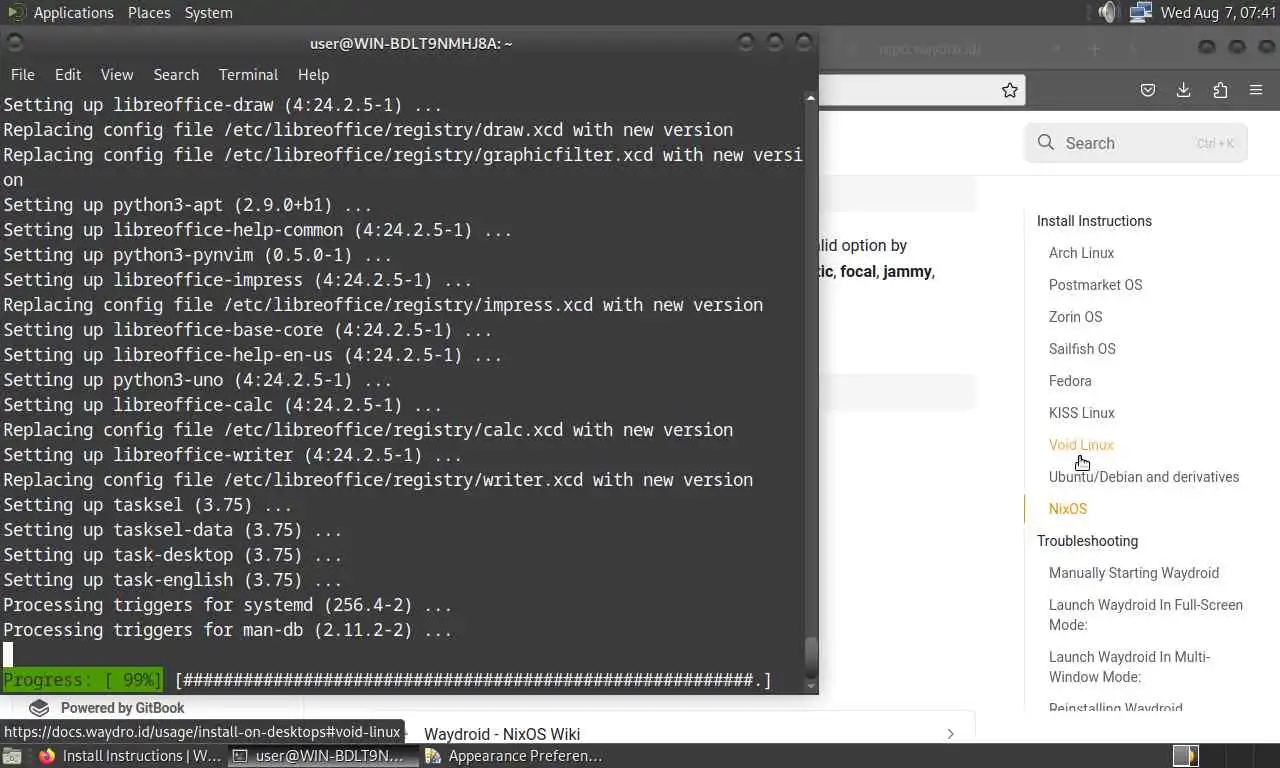Click the Firefox icon in the taskbar
The image size is (1280, 768).
coord(46,756)
